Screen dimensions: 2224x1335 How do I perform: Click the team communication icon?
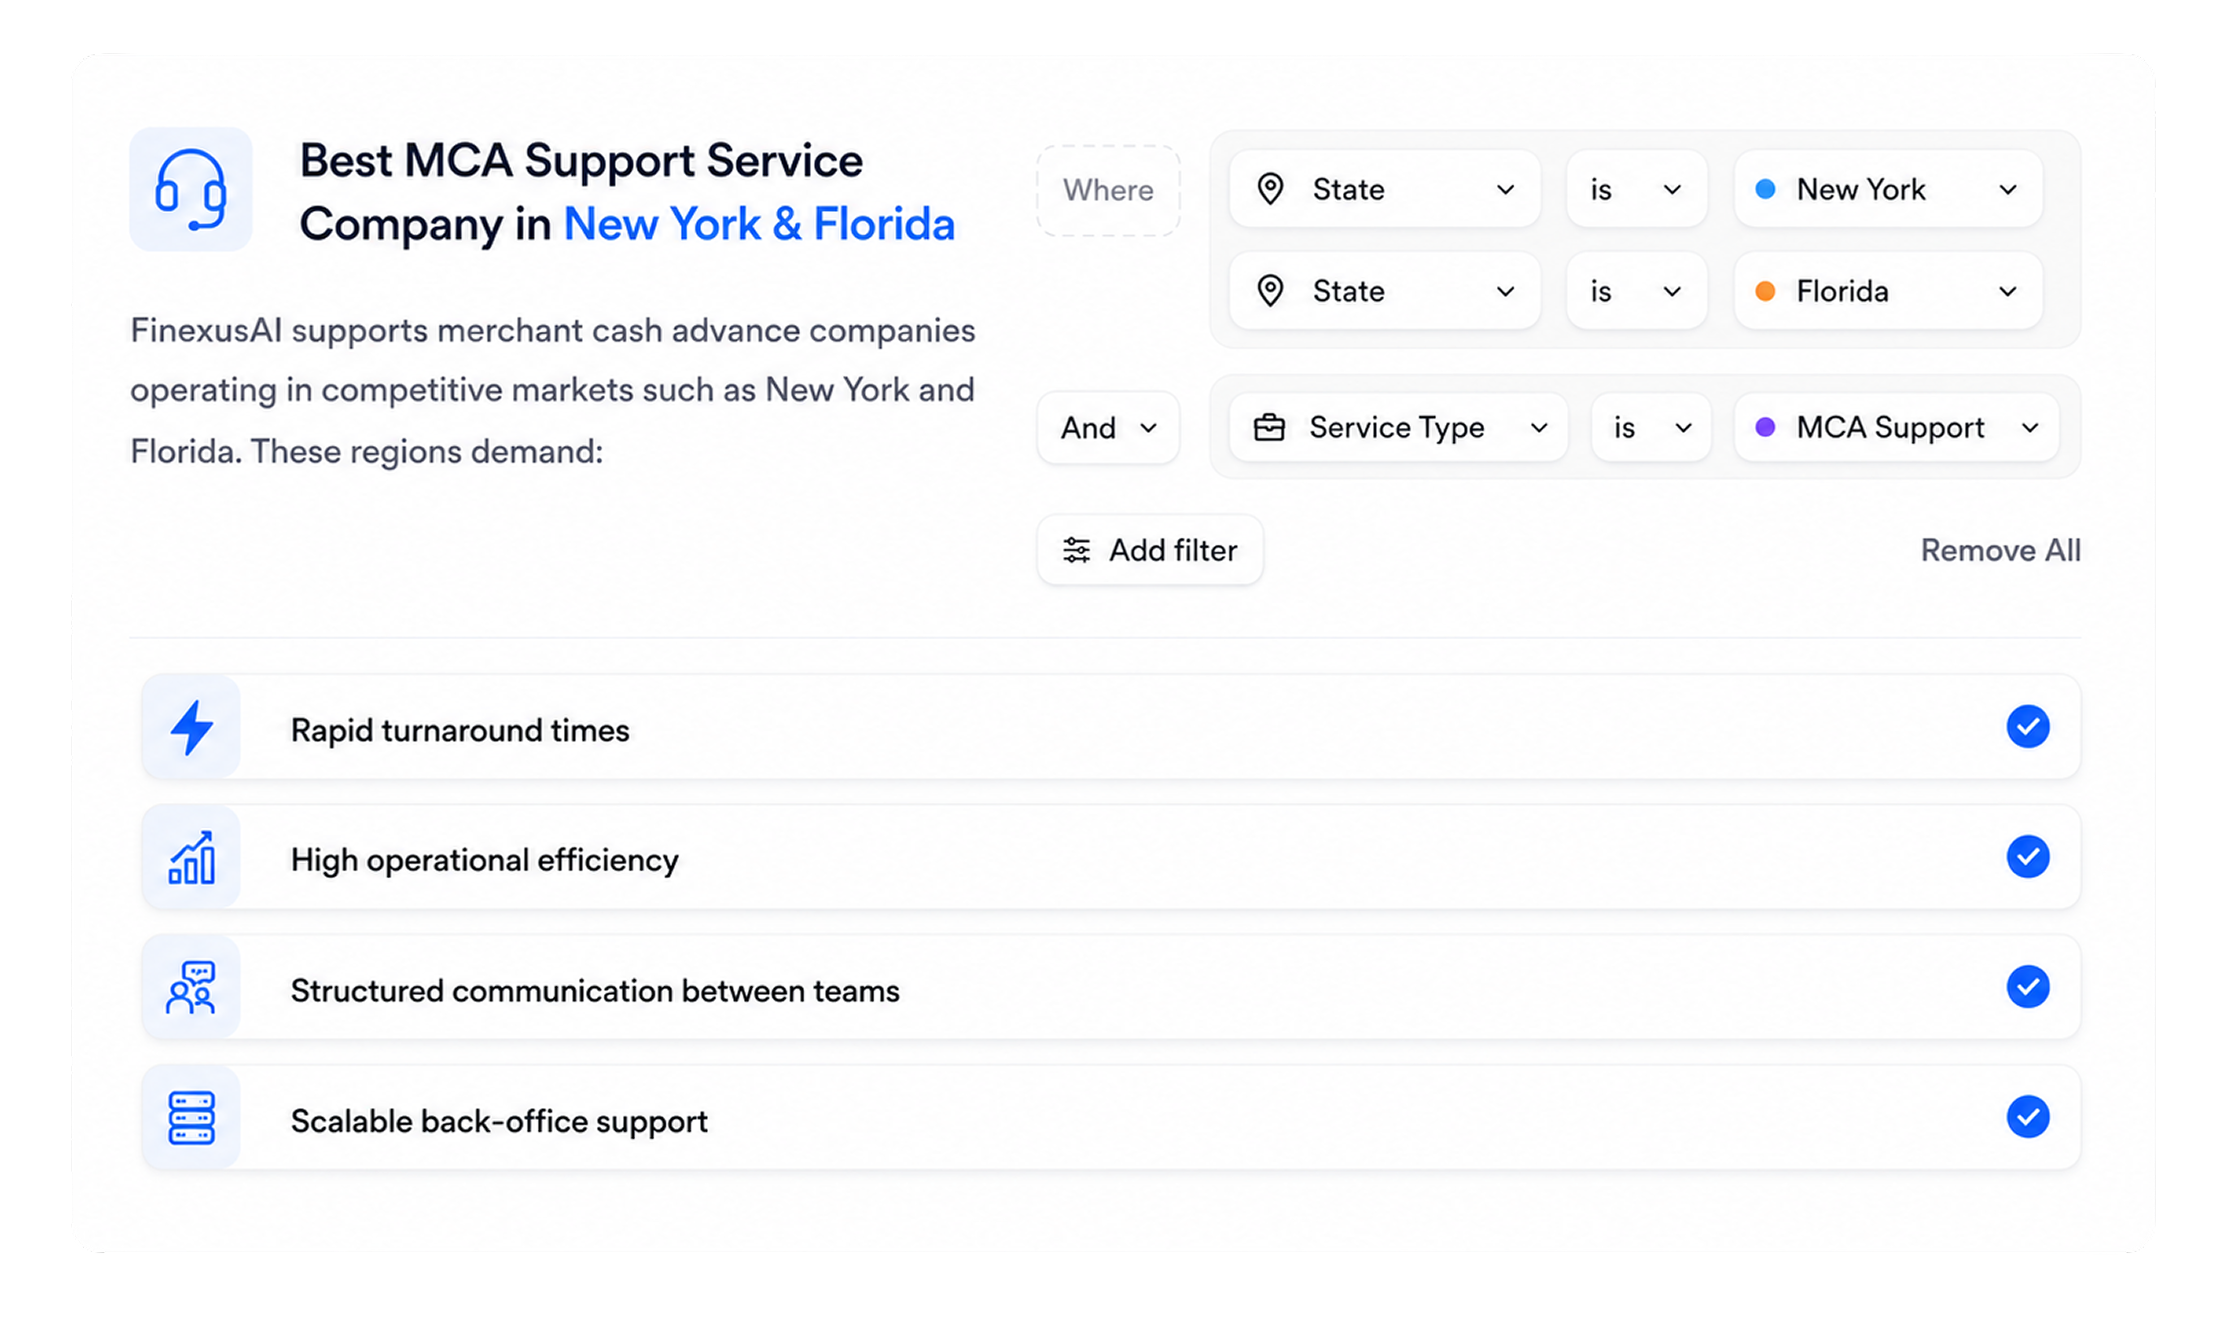coord(191,988)
